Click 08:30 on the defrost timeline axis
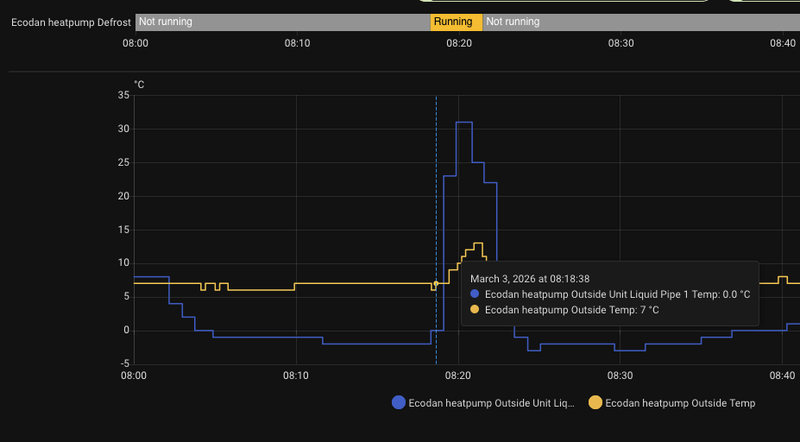The height and width of the screenshot is (442, 800). coord(621,43)
